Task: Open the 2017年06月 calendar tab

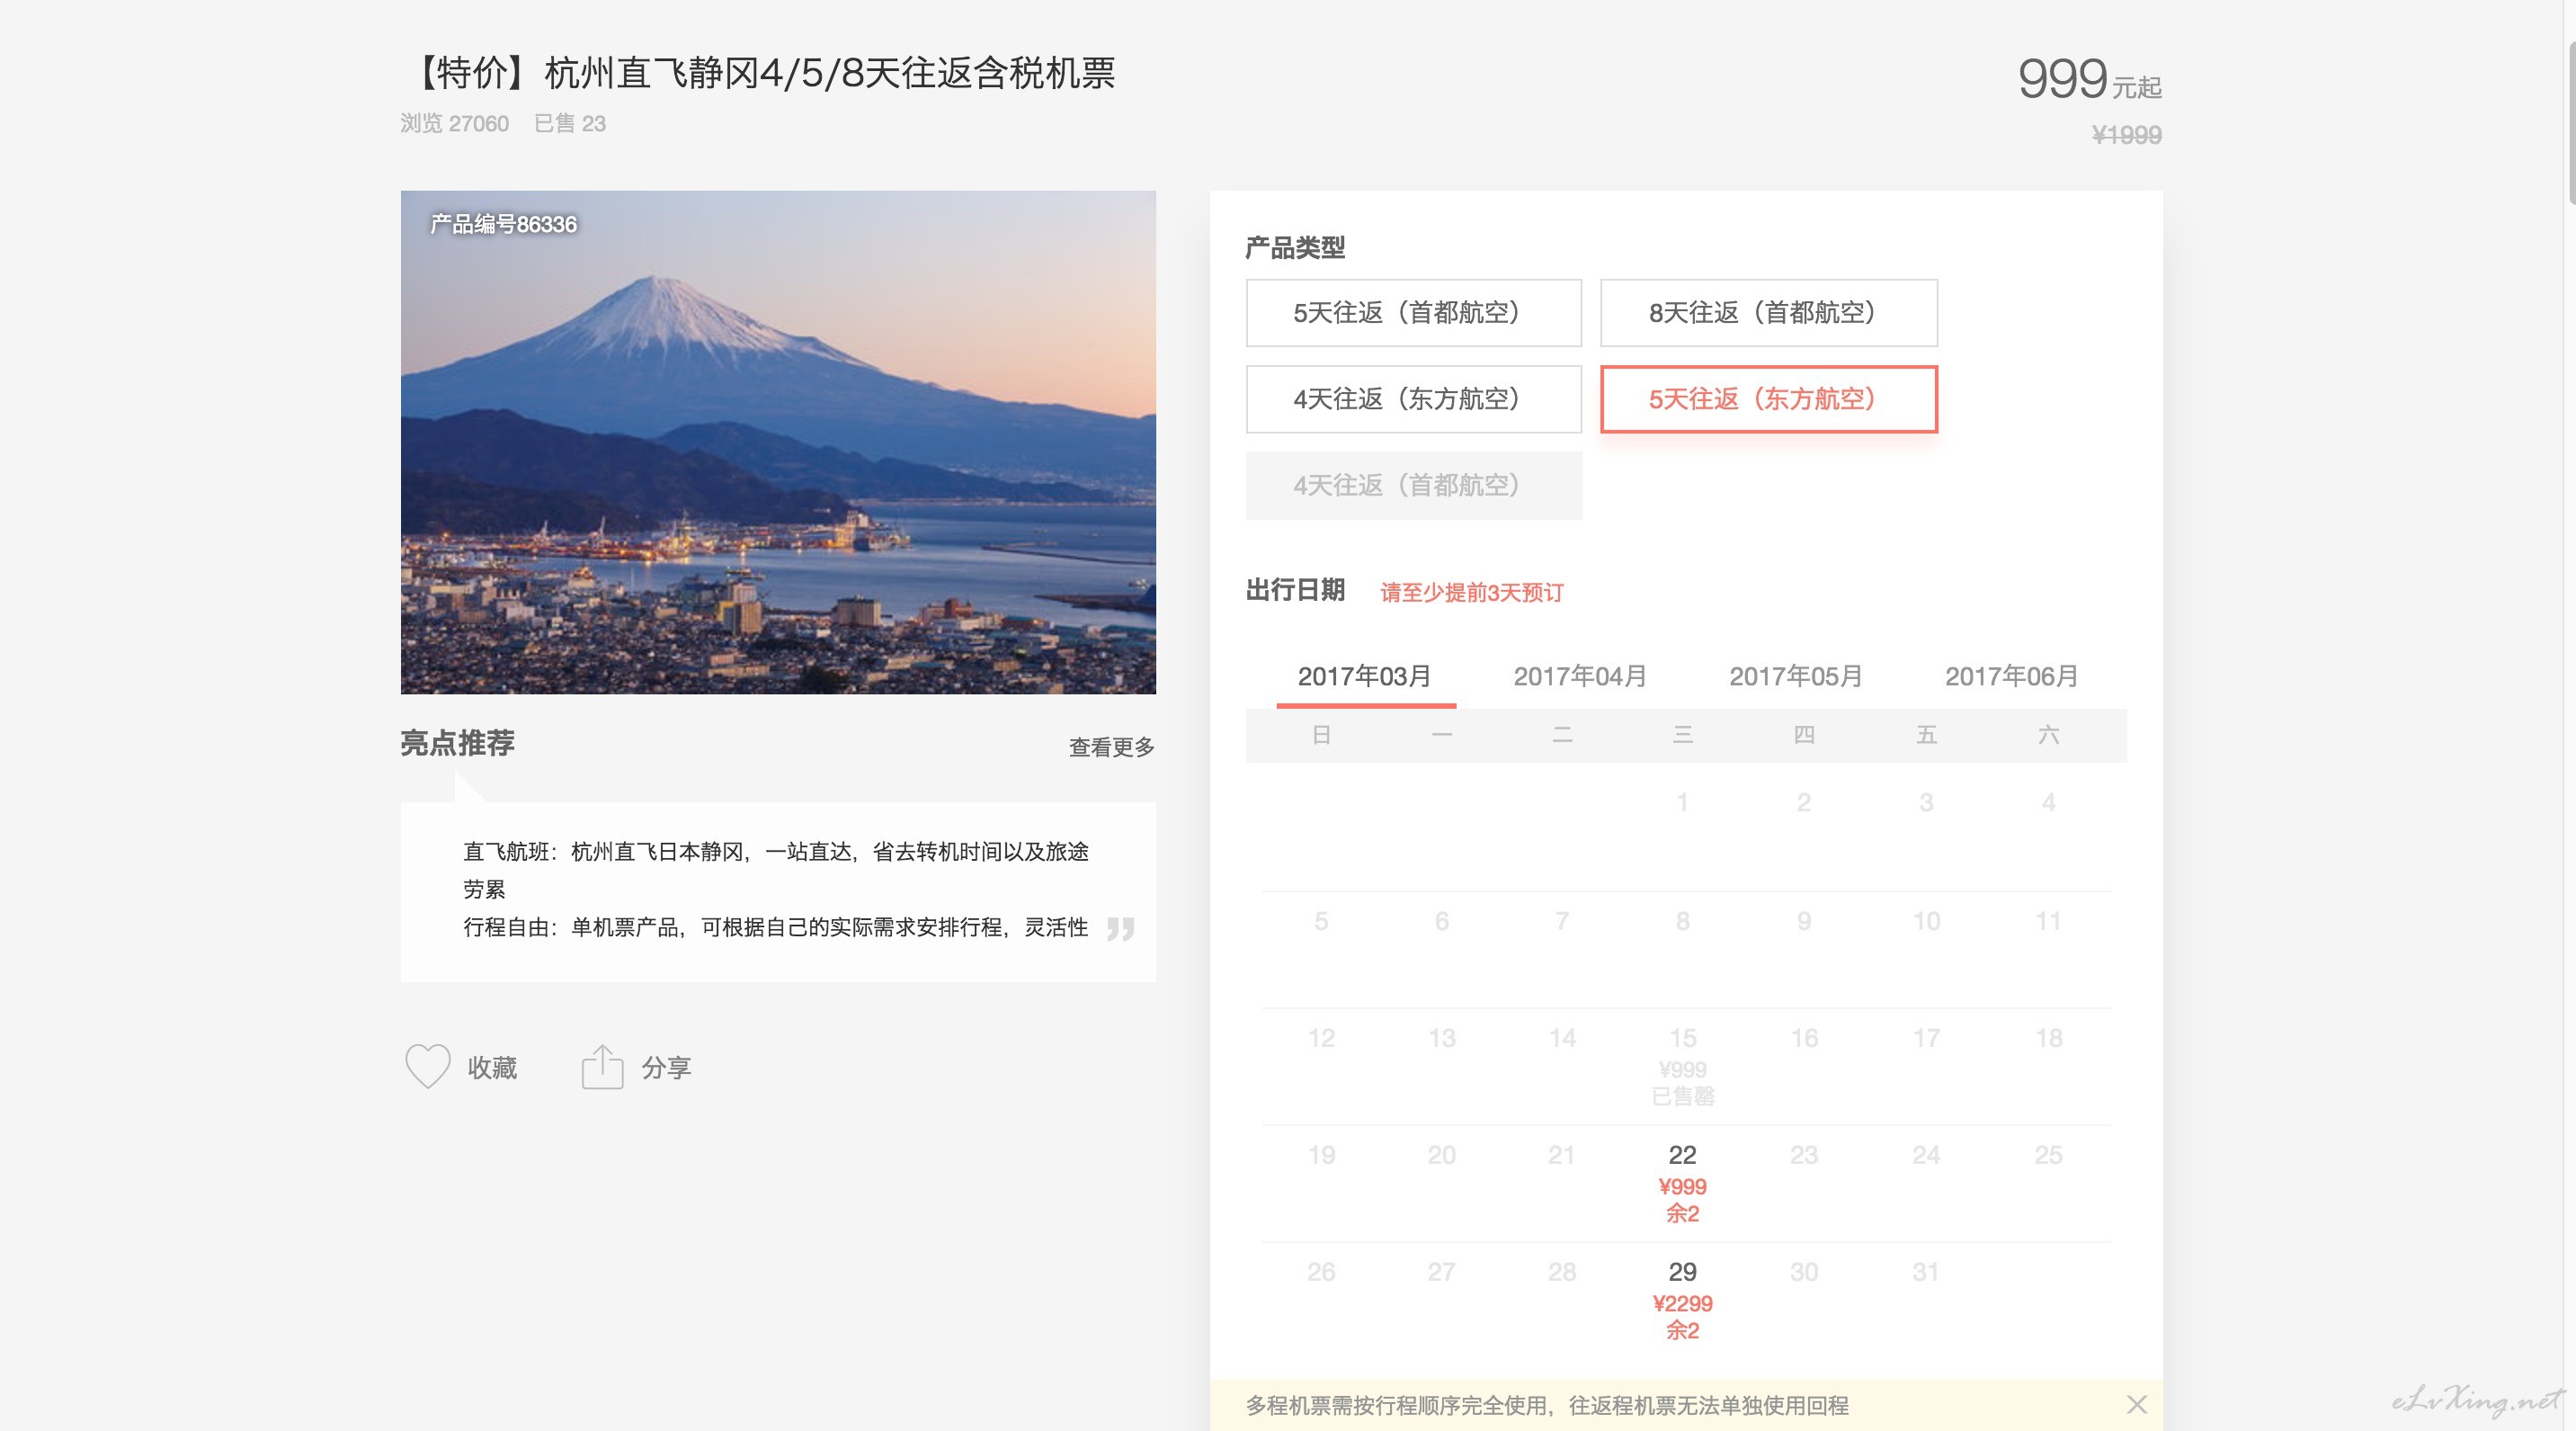Action: (2011, 677)
